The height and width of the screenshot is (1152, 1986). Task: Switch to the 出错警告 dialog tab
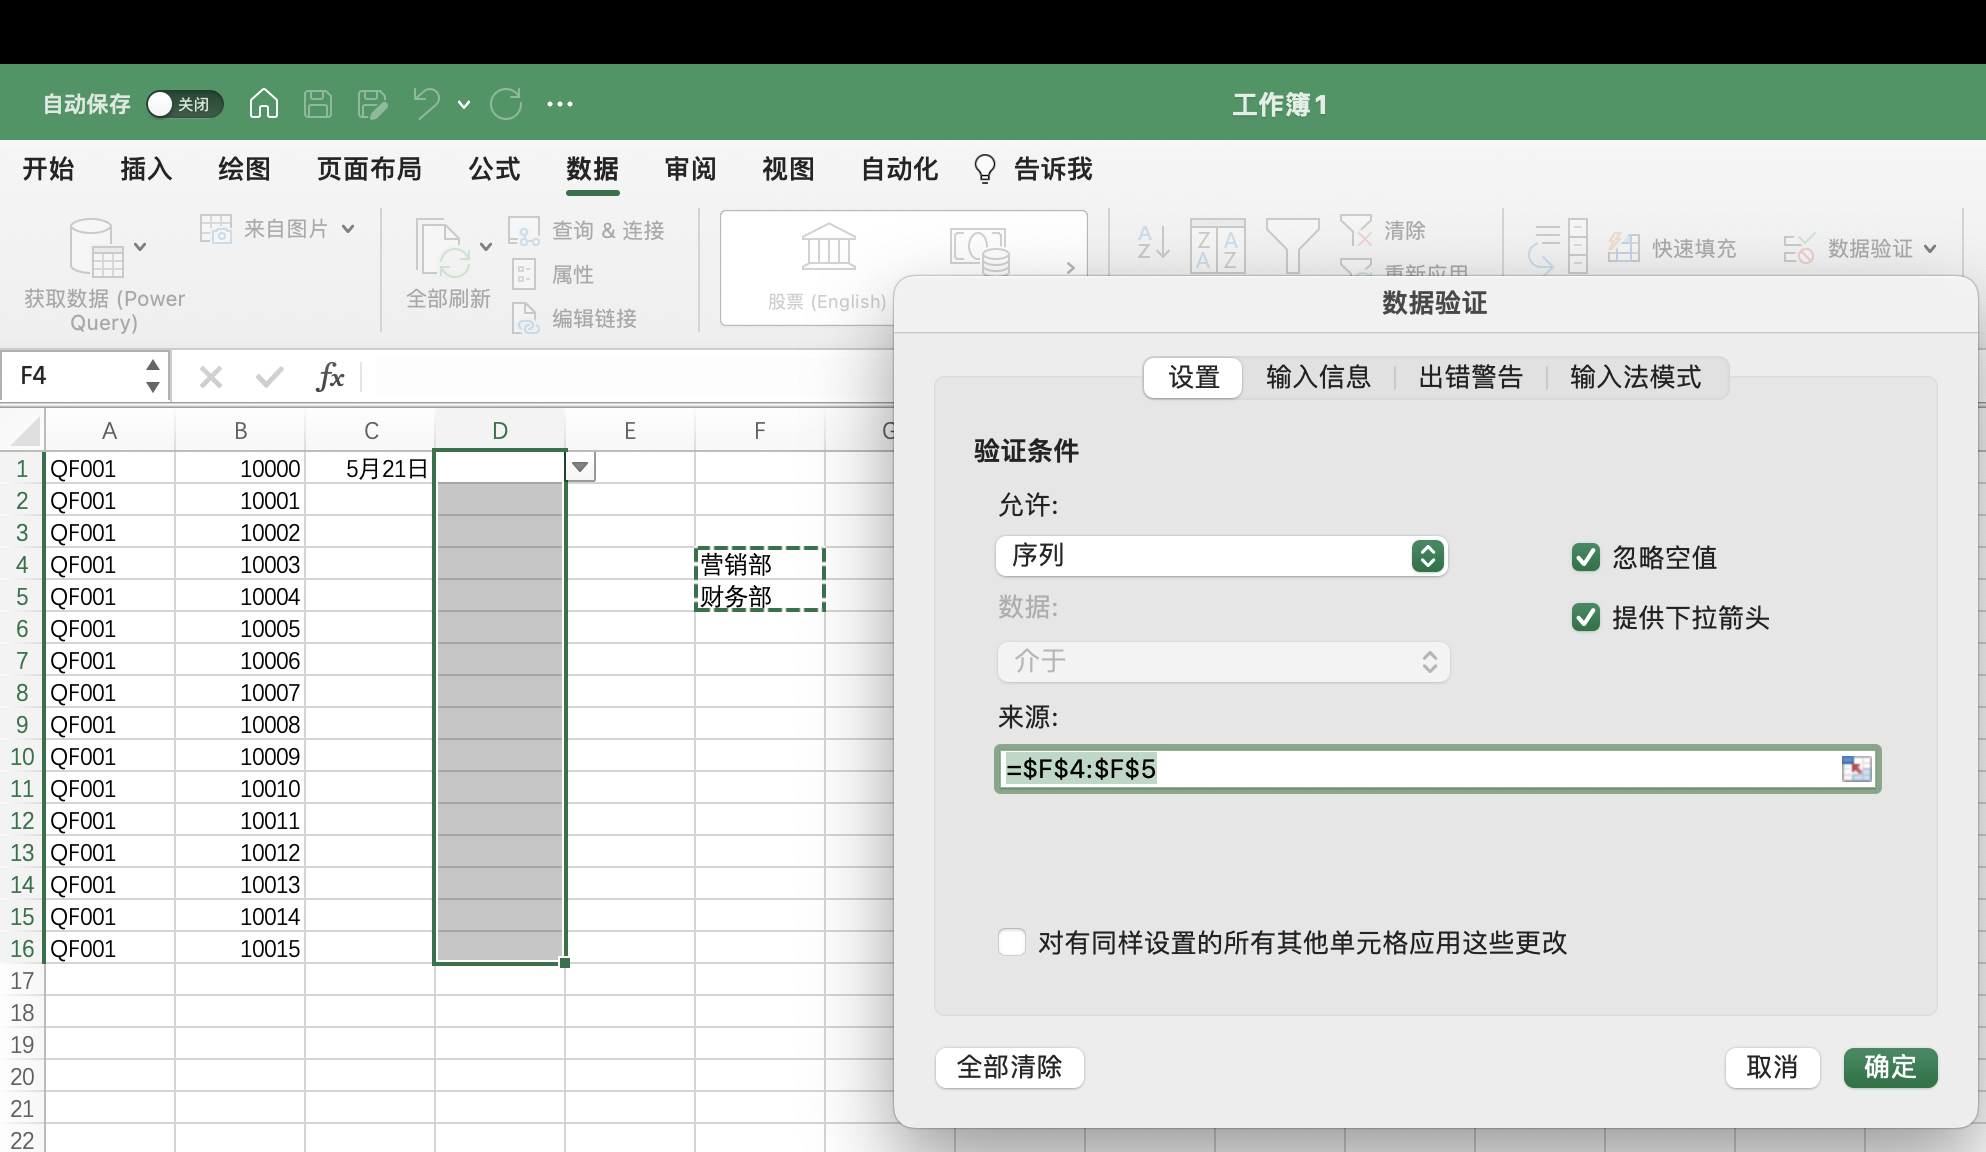[x=1470, y=378]
